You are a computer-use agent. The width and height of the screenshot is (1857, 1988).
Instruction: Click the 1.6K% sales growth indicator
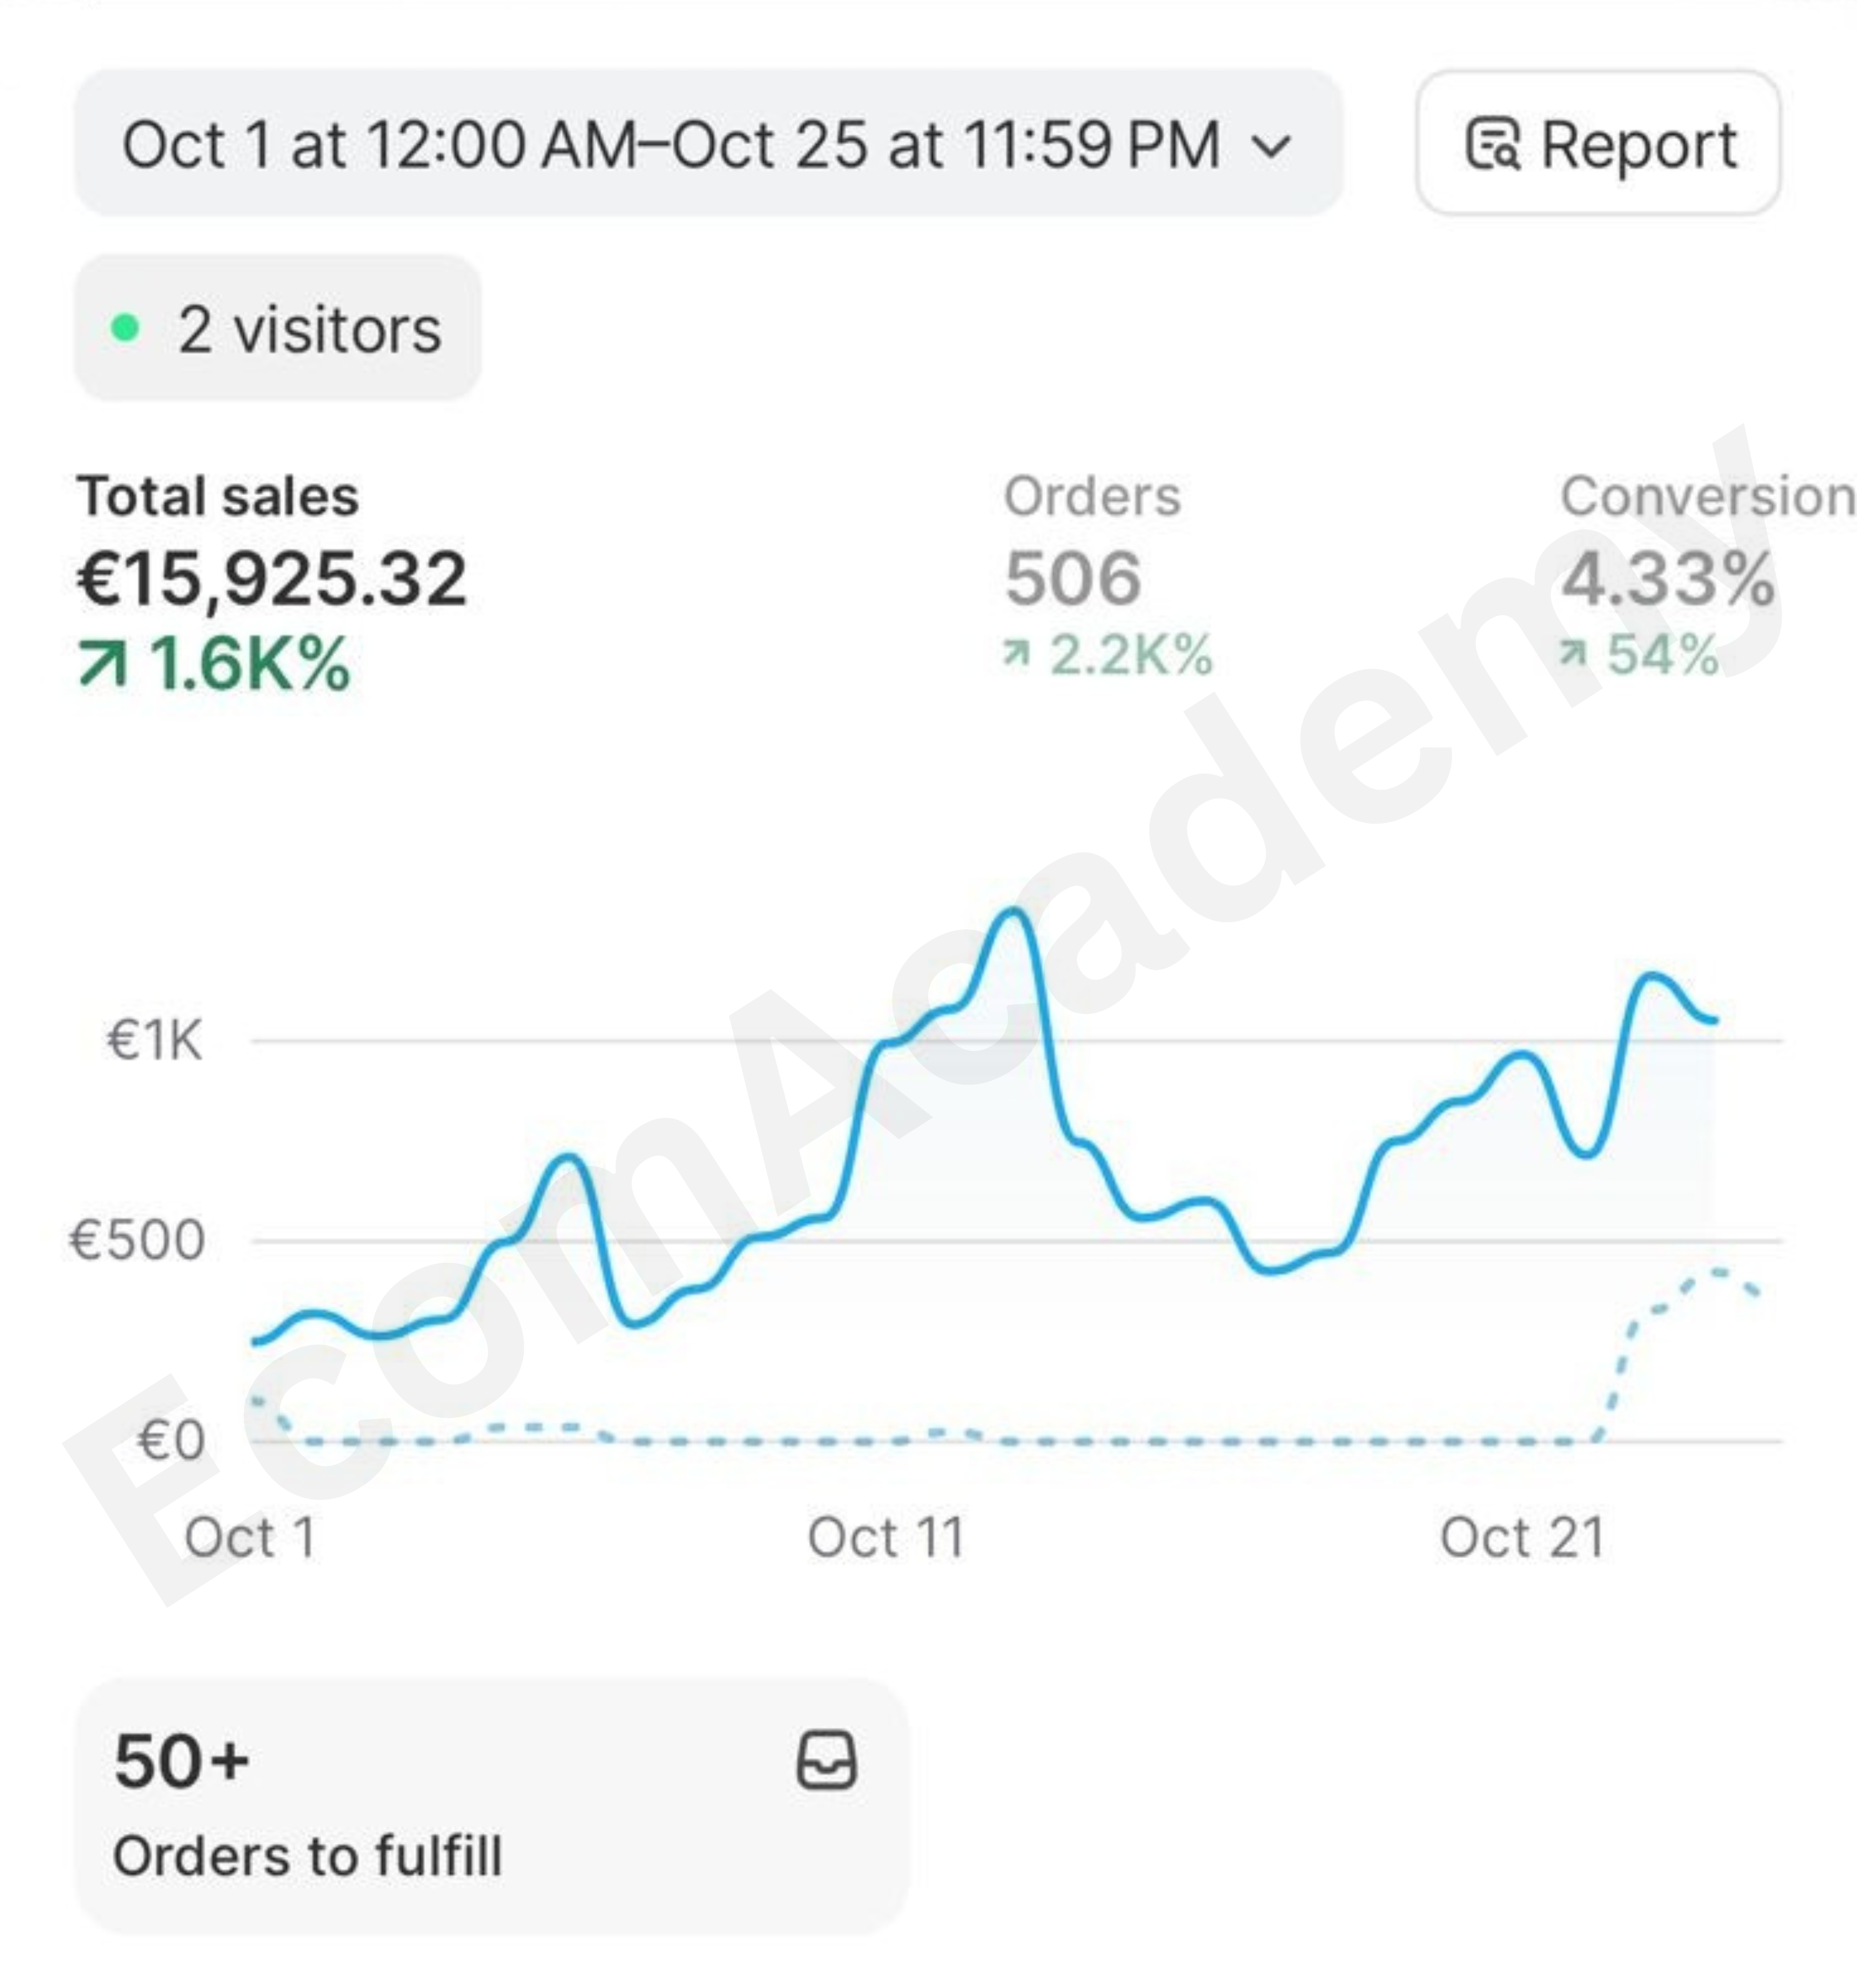214,663
